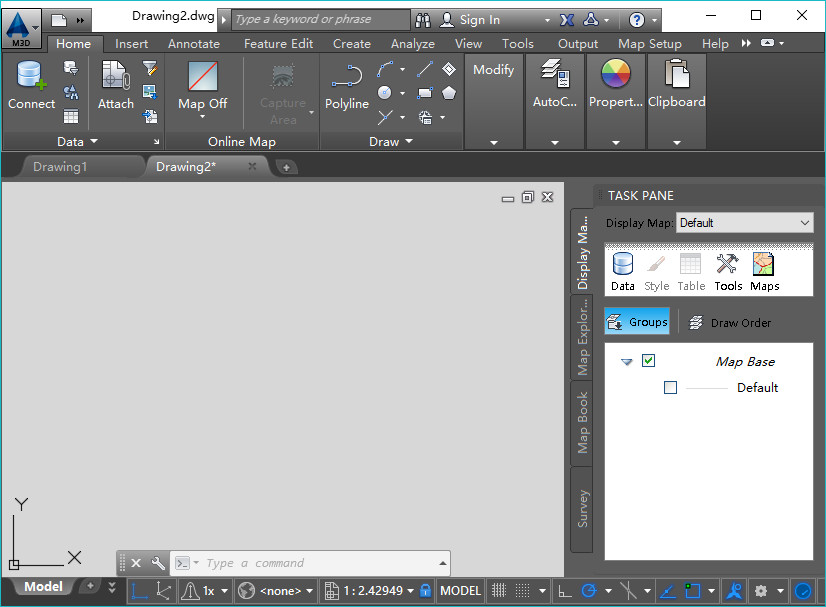
Task: Expand the Modify panel arrow
Action: (x=494, y=142)
